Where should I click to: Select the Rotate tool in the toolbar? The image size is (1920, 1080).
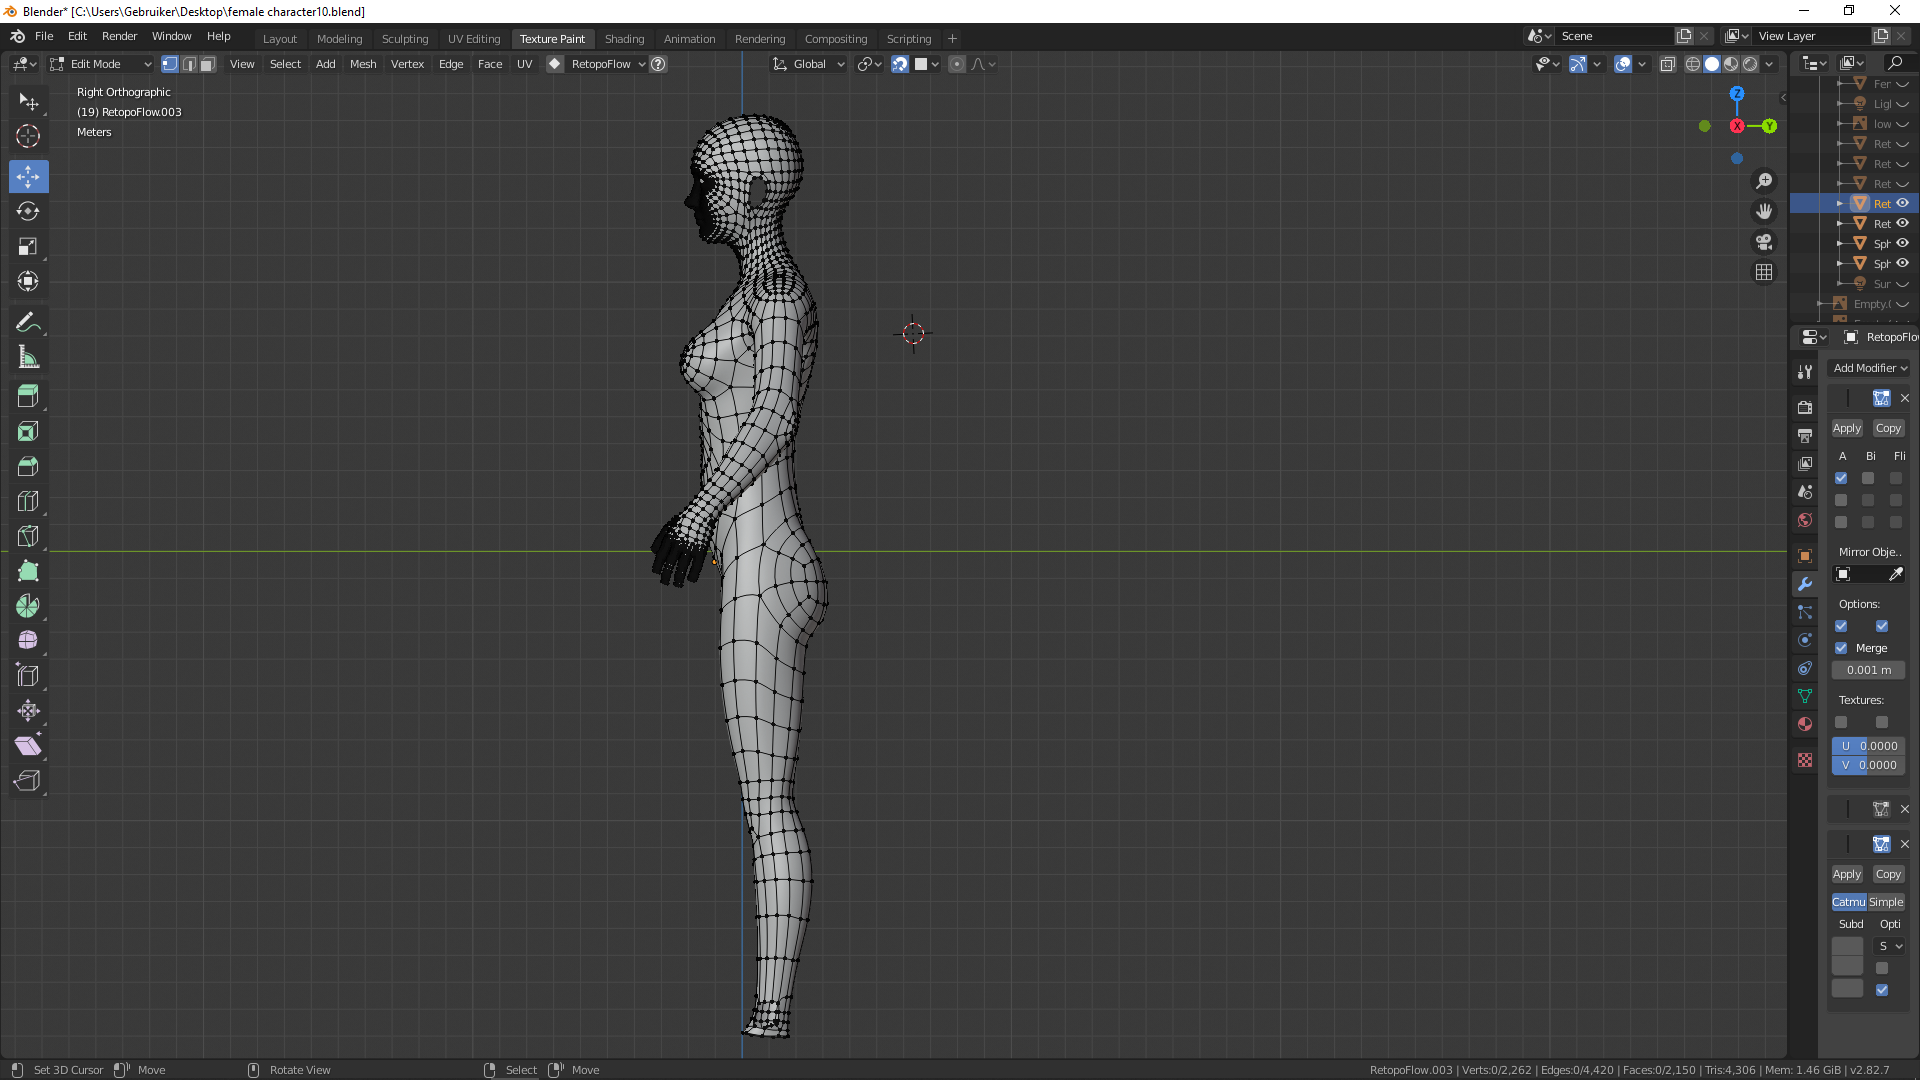28,211
